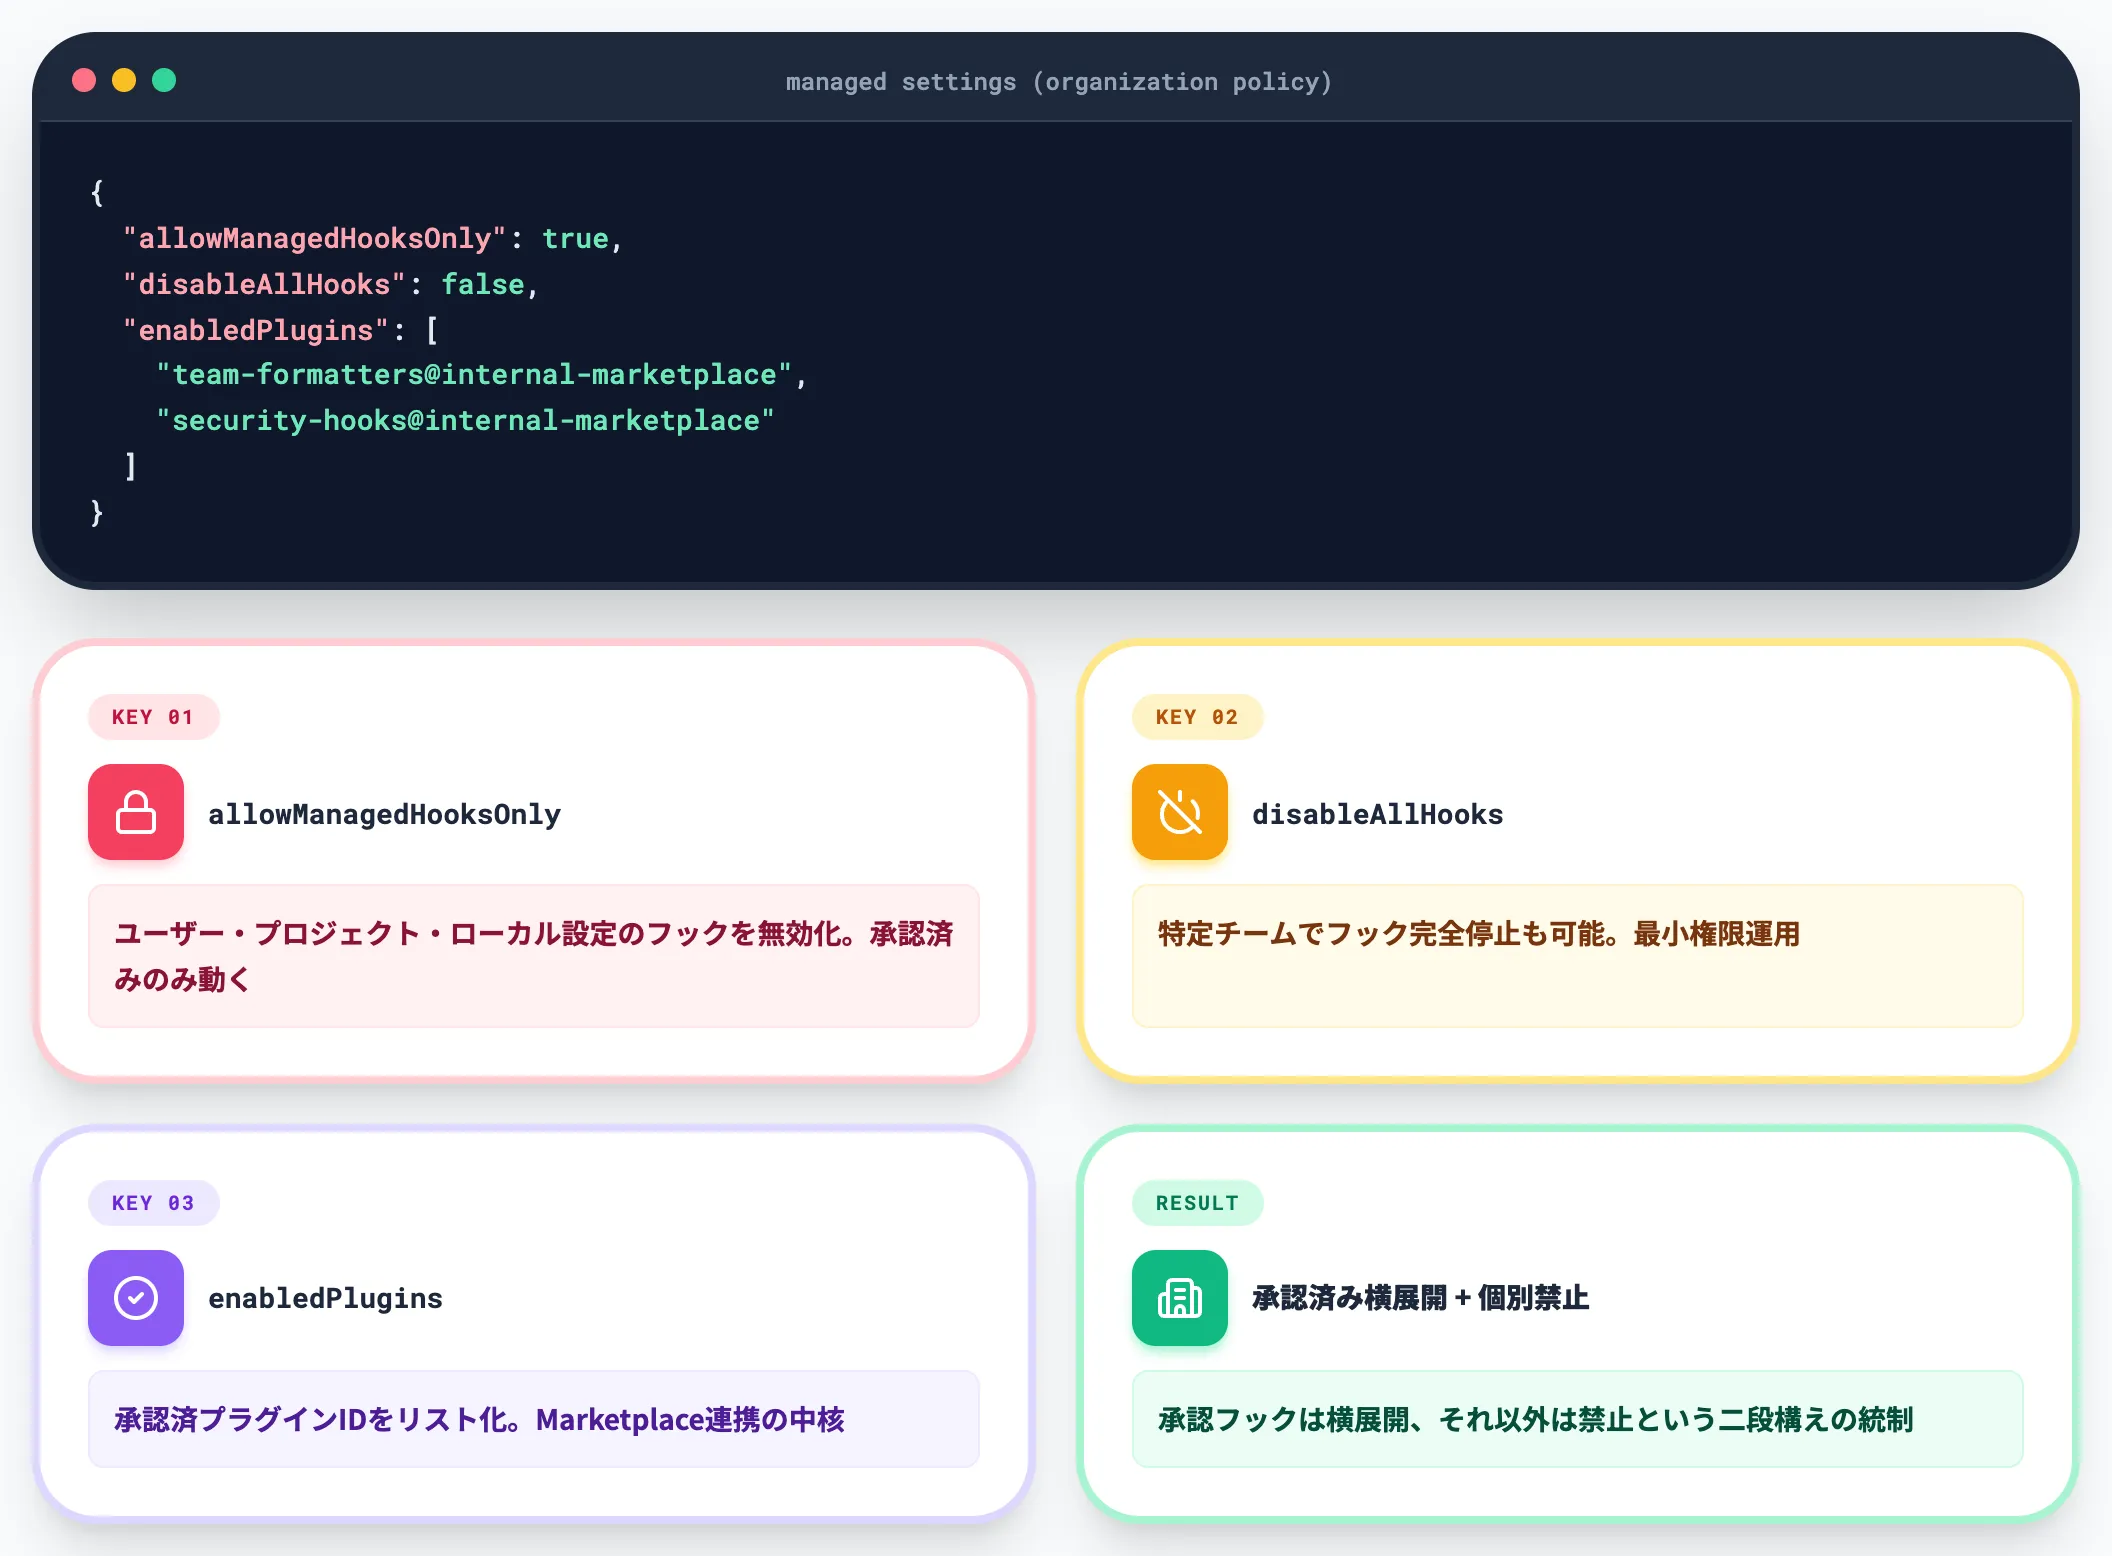Click the enabledPlugins card heading
This screenshot has height=1556, width=2112.
point(325,1298)
